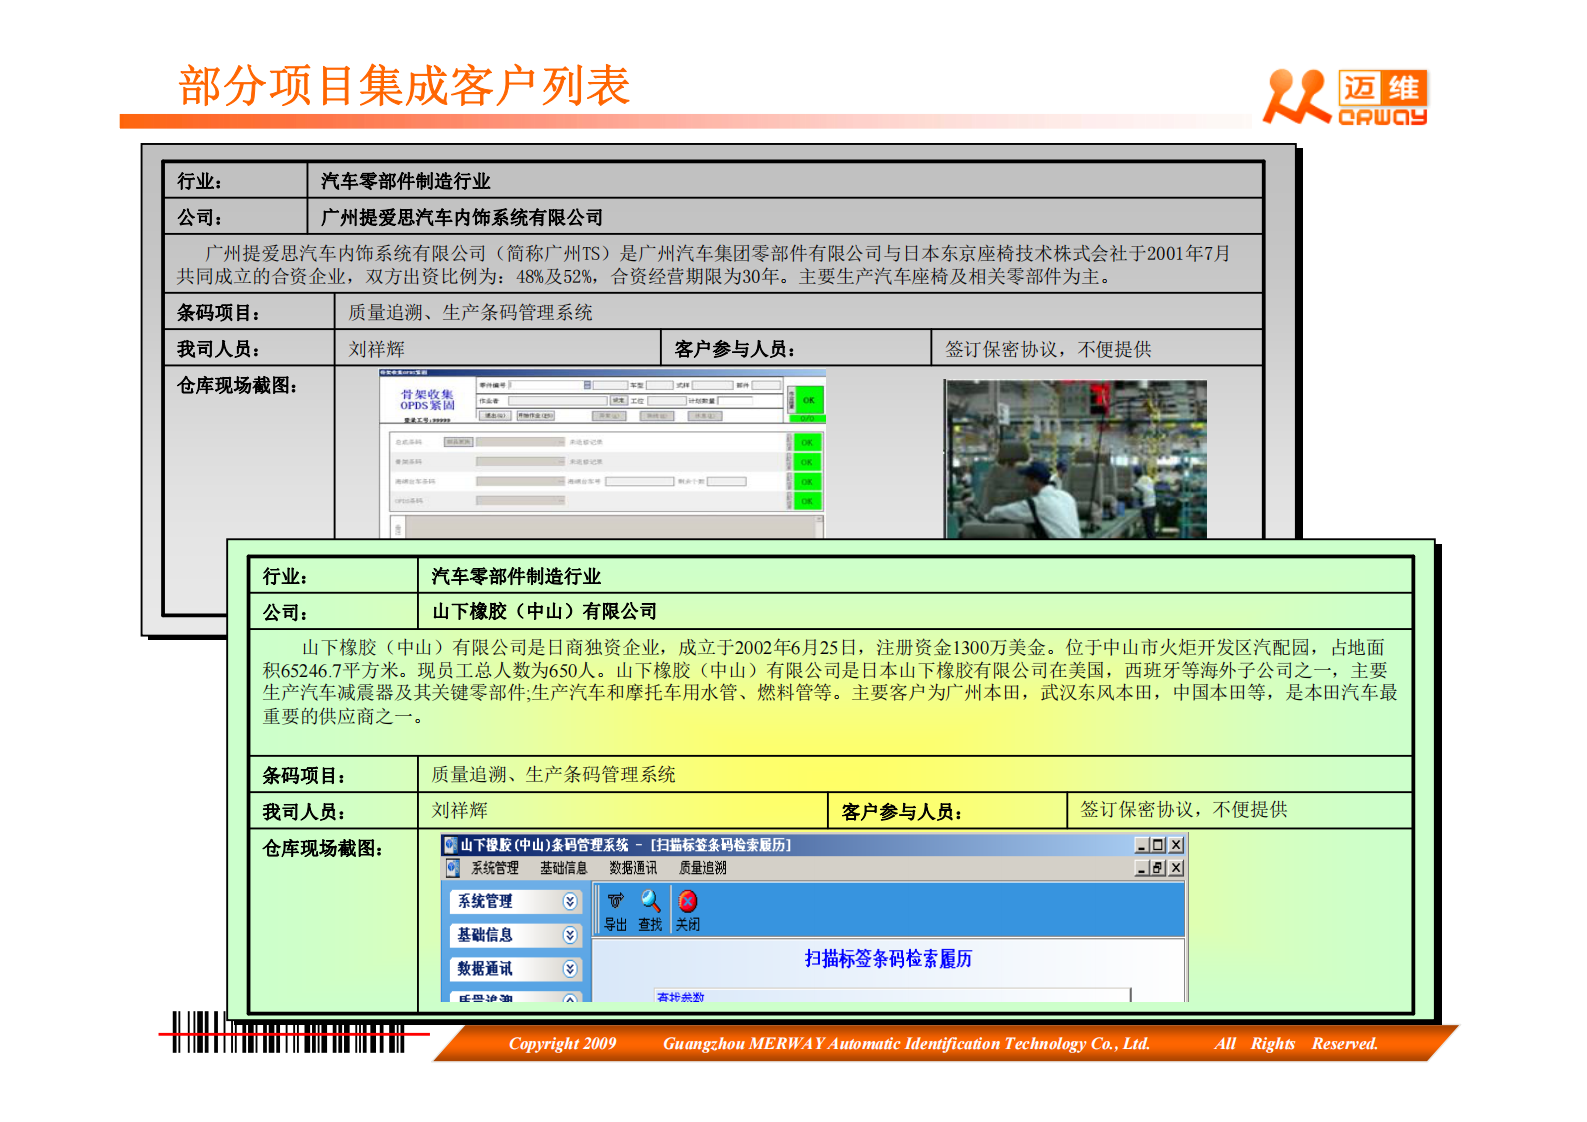The image size is (1587, 1122).
Task: Click the 骨架收集 OPDS紧固 heading
Action: (x=427, y=400)
